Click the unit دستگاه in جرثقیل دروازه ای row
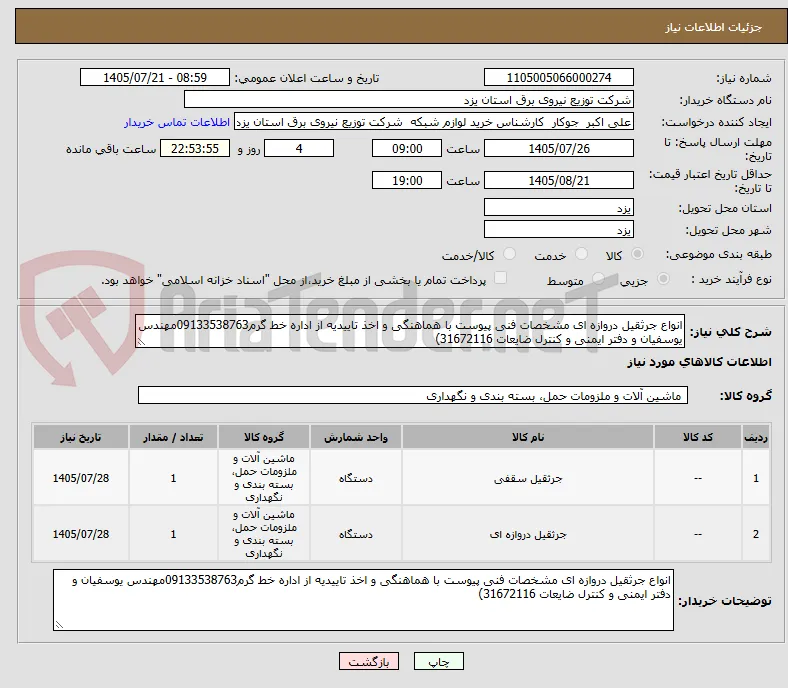The image size is (788, 688). [356, 534]
